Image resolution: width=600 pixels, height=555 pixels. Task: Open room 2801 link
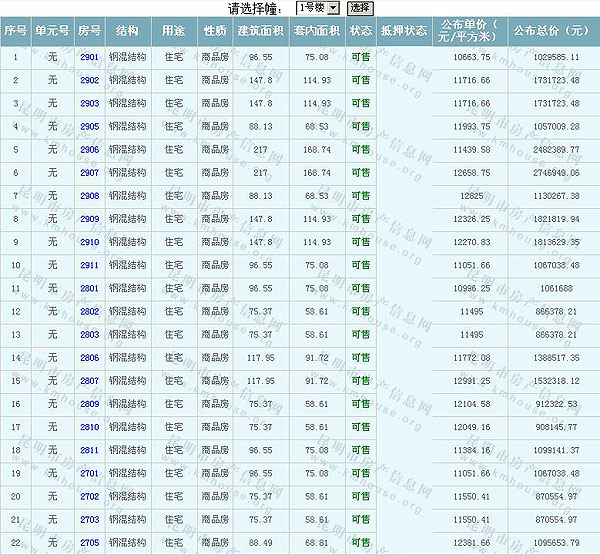[x=90, y=288]
